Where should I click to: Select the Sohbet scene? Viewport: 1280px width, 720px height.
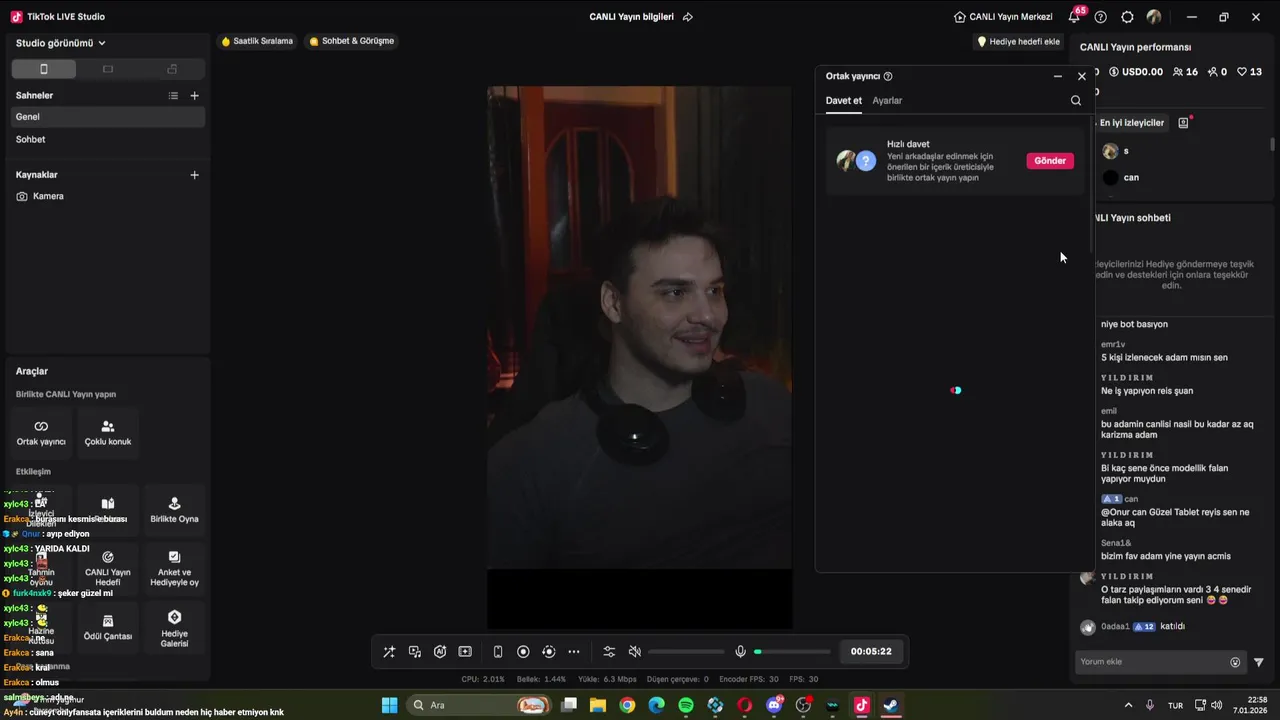(108, 140)
